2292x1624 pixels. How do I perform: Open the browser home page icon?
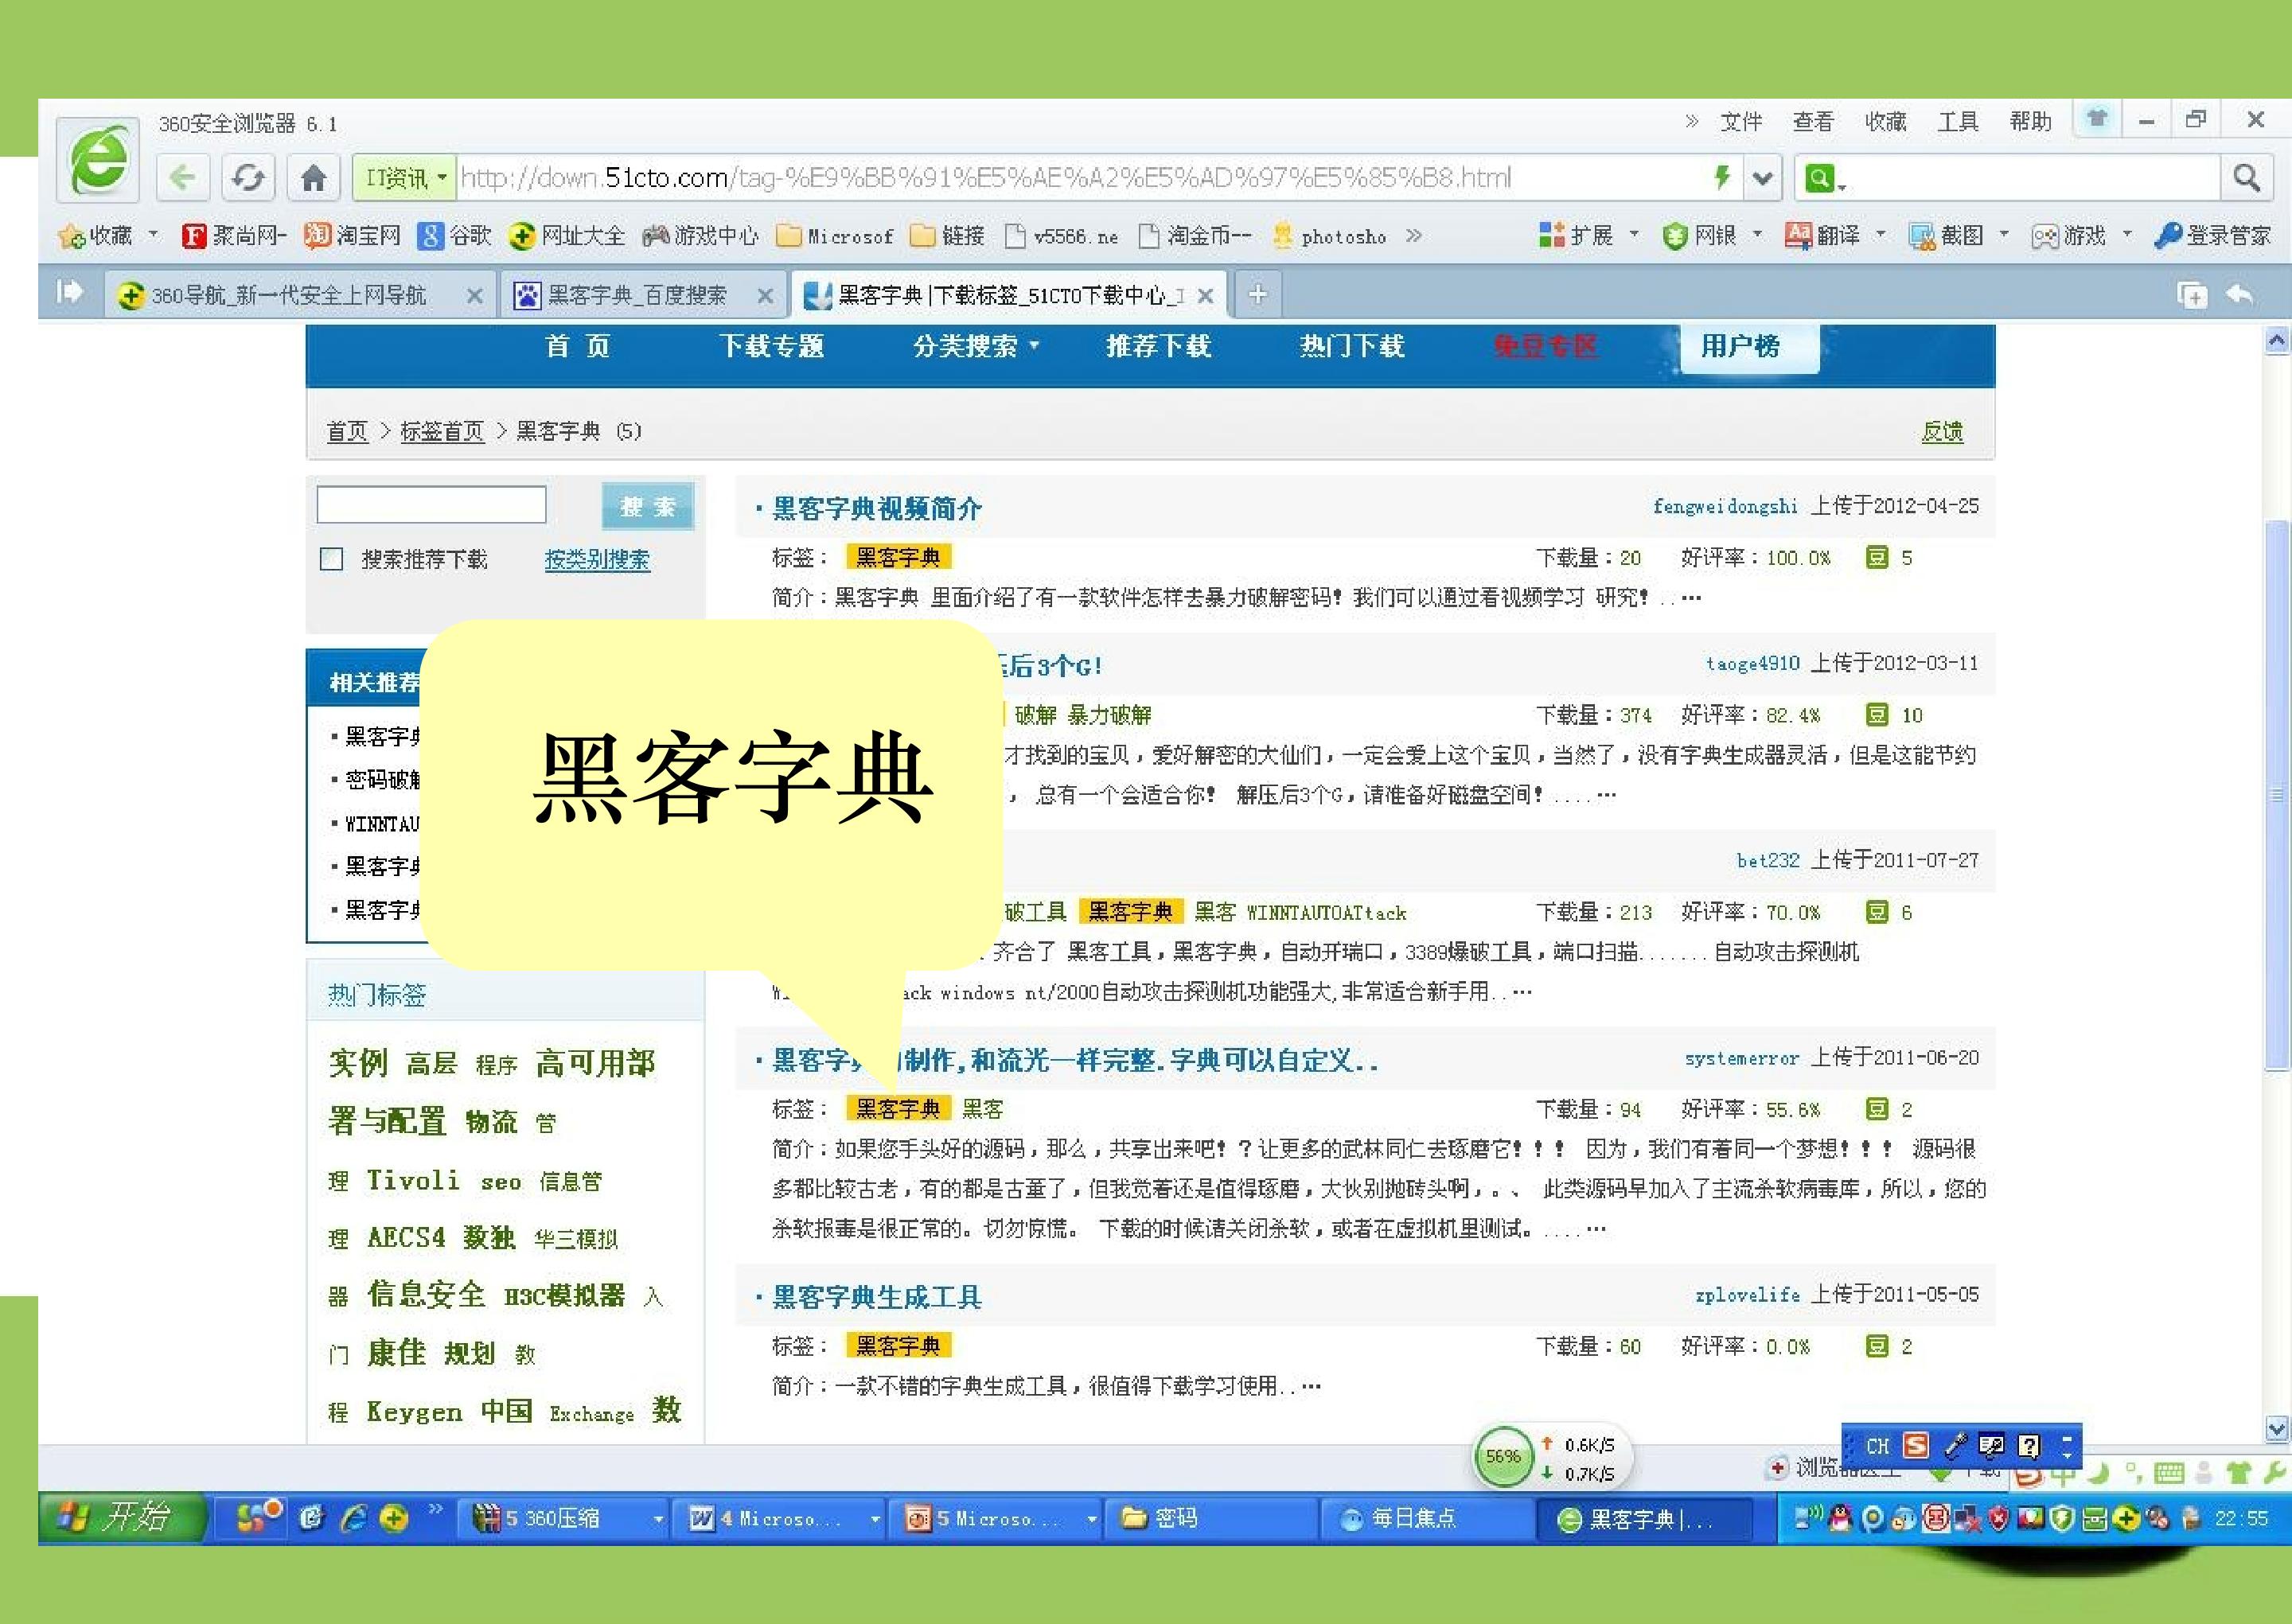point(313,178)
